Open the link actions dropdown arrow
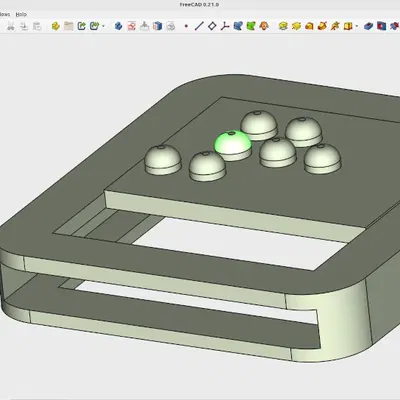Screen dimensions: 400x400 pyautogui.click(x=103, y=26)
